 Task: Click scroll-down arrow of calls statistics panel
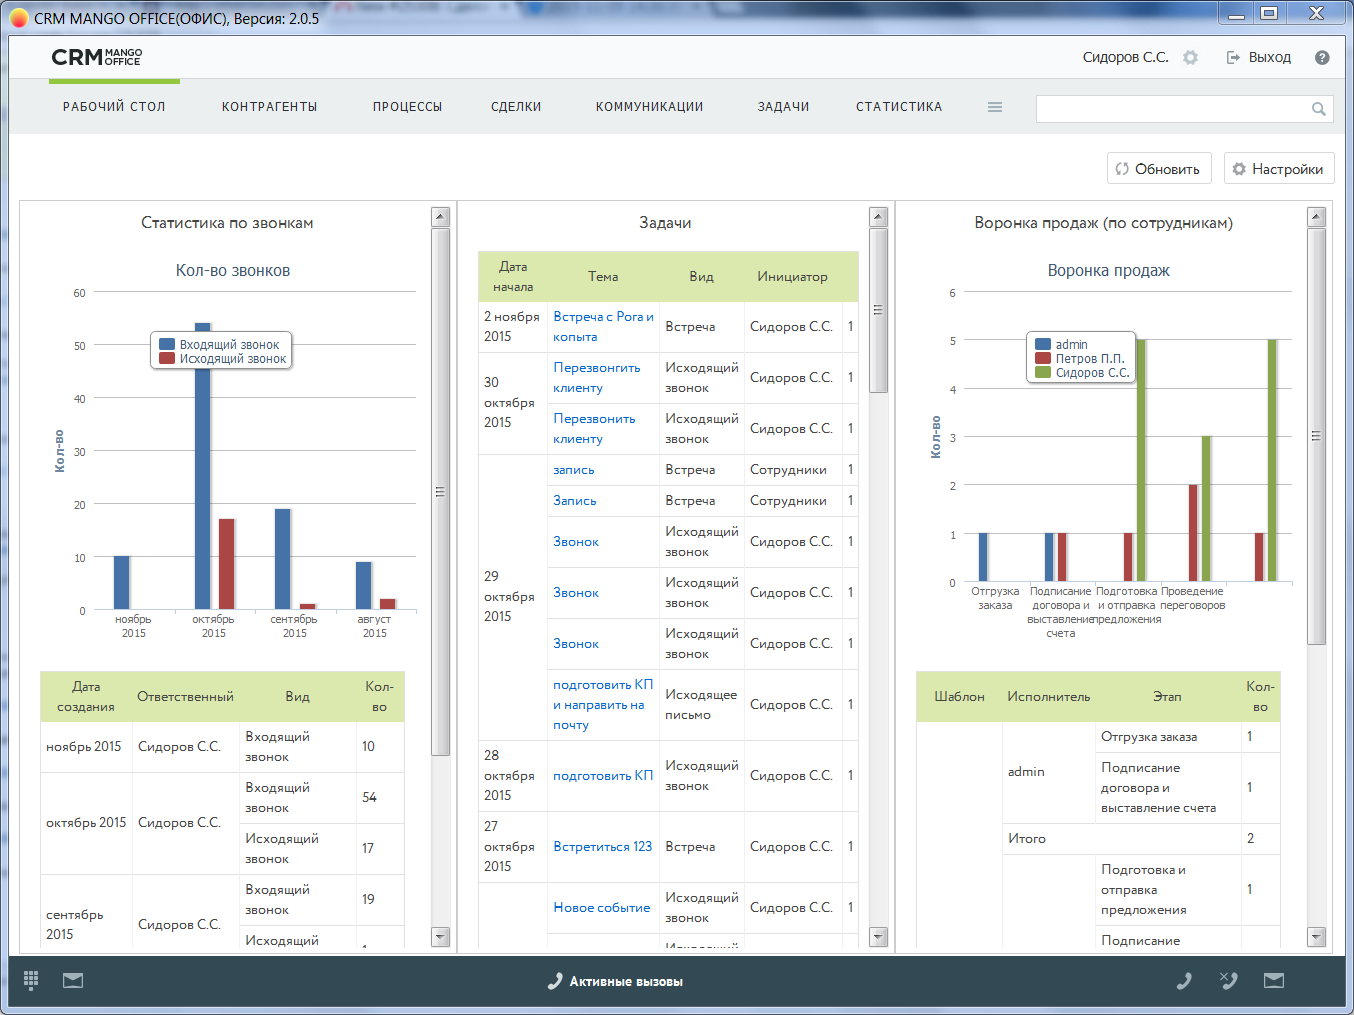(x=440, y=937)
